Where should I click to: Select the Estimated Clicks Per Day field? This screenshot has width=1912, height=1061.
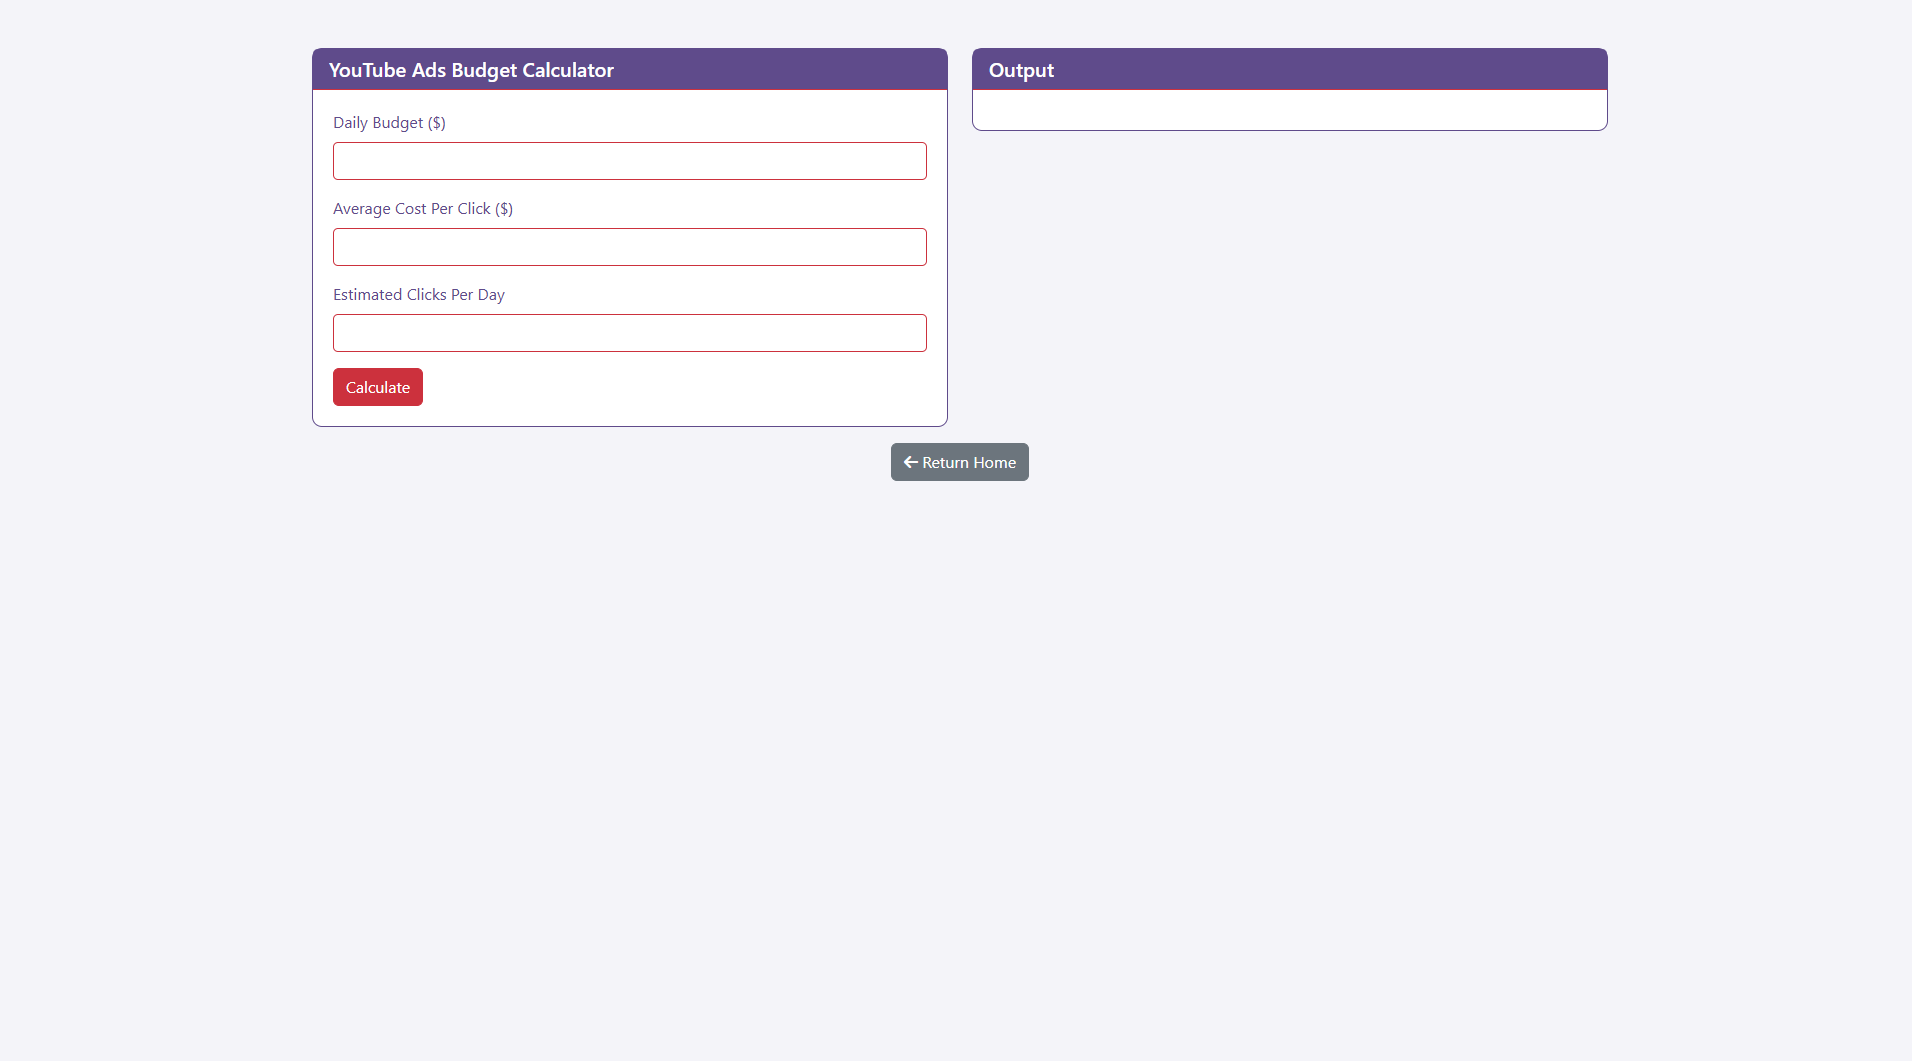pos(629,333)
